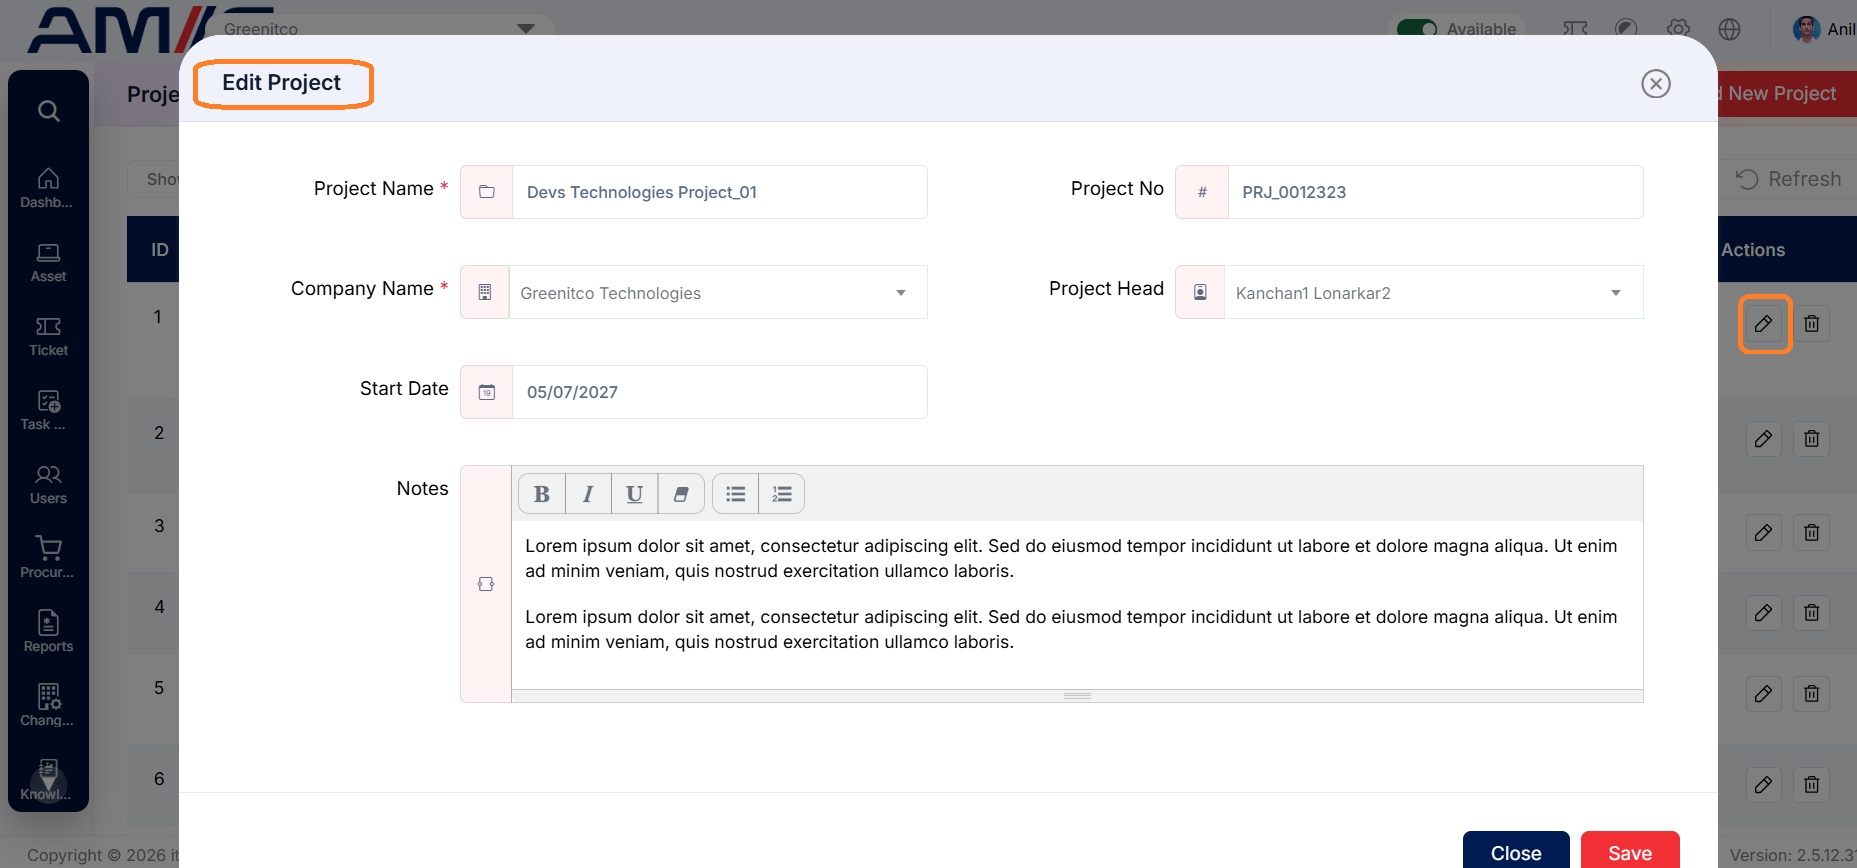Open the Procurement section in sidebar

click(48, 558)
